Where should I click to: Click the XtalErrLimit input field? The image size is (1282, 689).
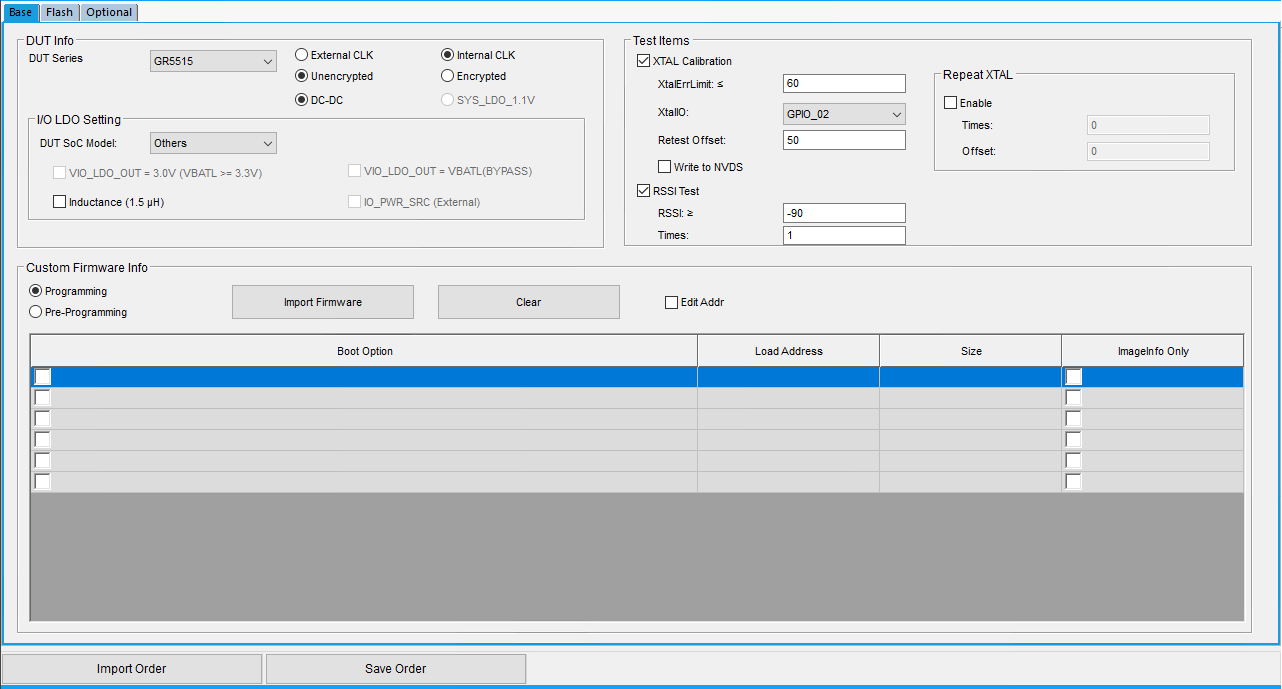pos(843,83)
